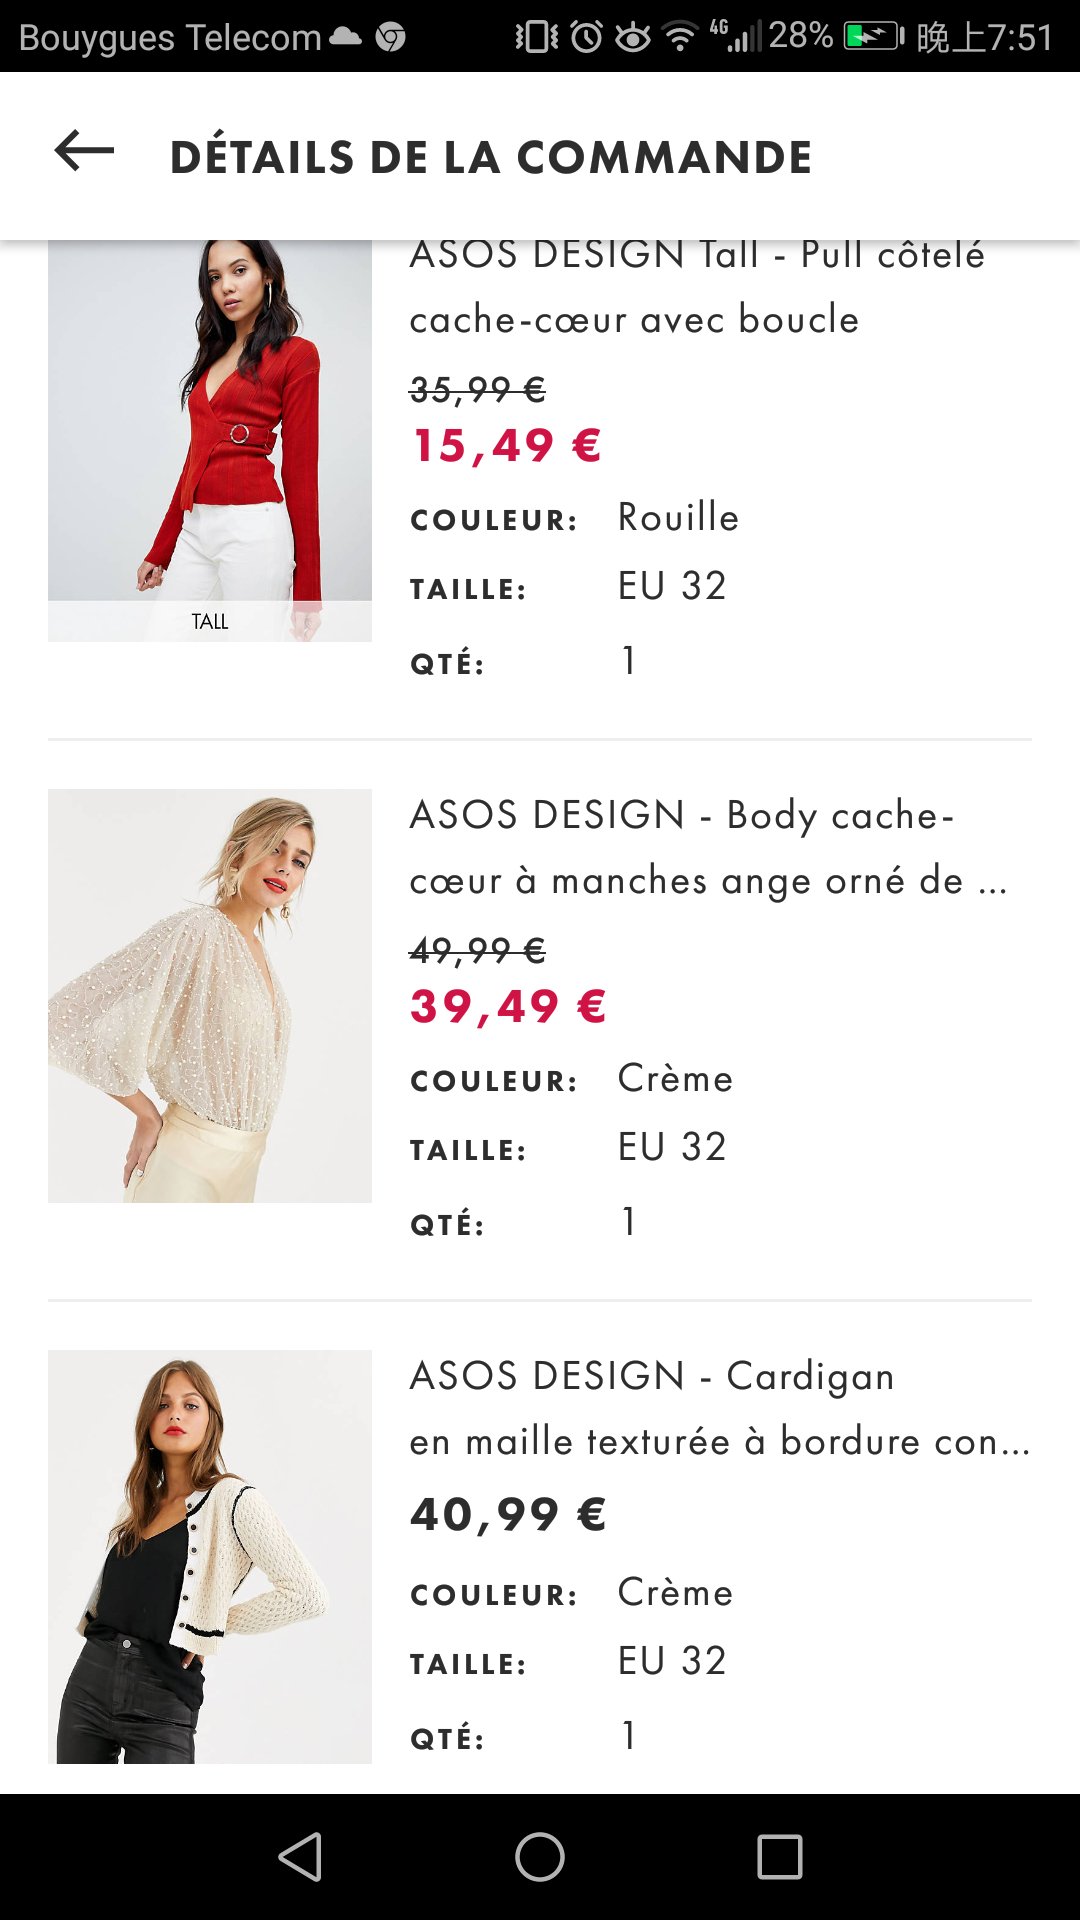Tap the eye comfort status icon
This screenshot has width=1080, height=1920.
click(x=632, y=38)
